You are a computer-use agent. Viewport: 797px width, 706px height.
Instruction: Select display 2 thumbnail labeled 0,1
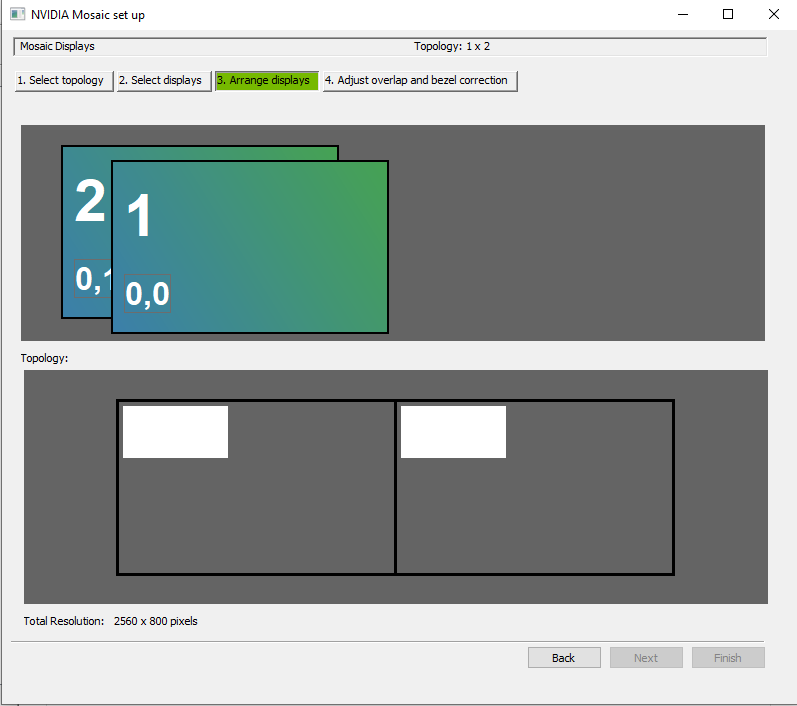[x=86, y=231]
